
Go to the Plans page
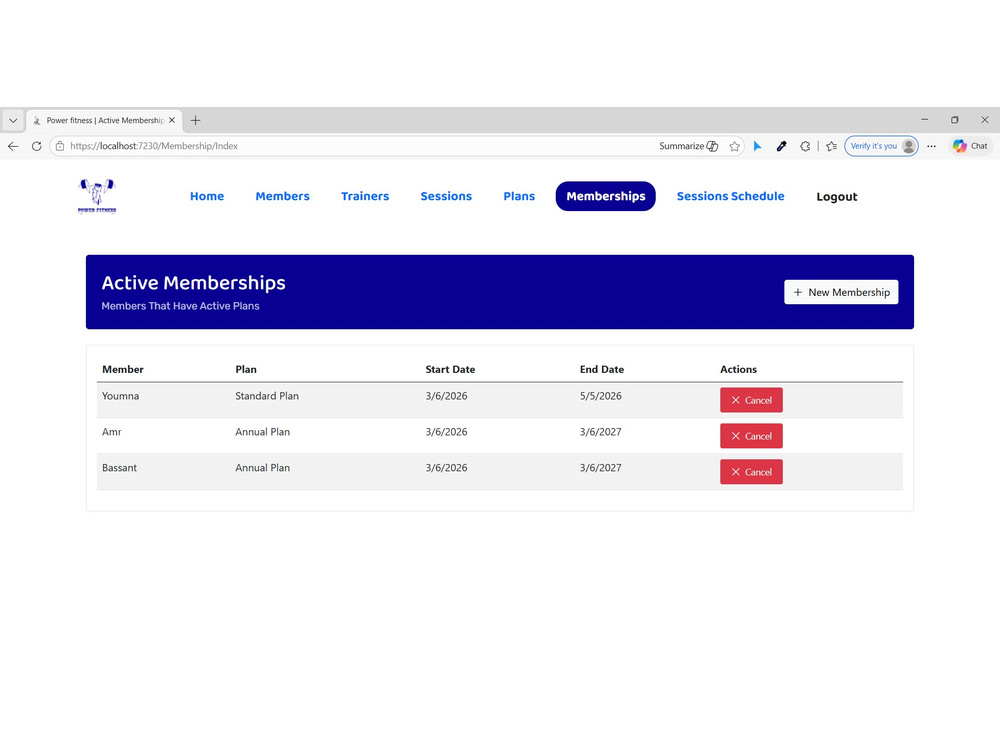(x=519, y=196)
